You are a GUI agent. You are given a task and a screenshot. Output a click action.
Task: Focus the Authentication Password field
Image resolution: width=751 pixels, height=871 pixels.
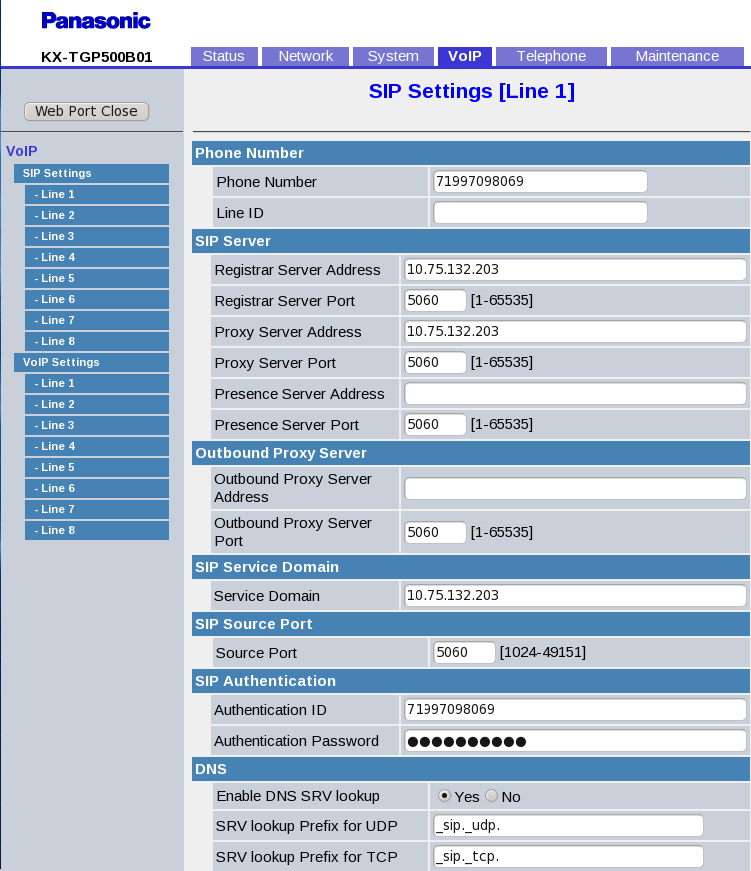click(x=575, y=741)
